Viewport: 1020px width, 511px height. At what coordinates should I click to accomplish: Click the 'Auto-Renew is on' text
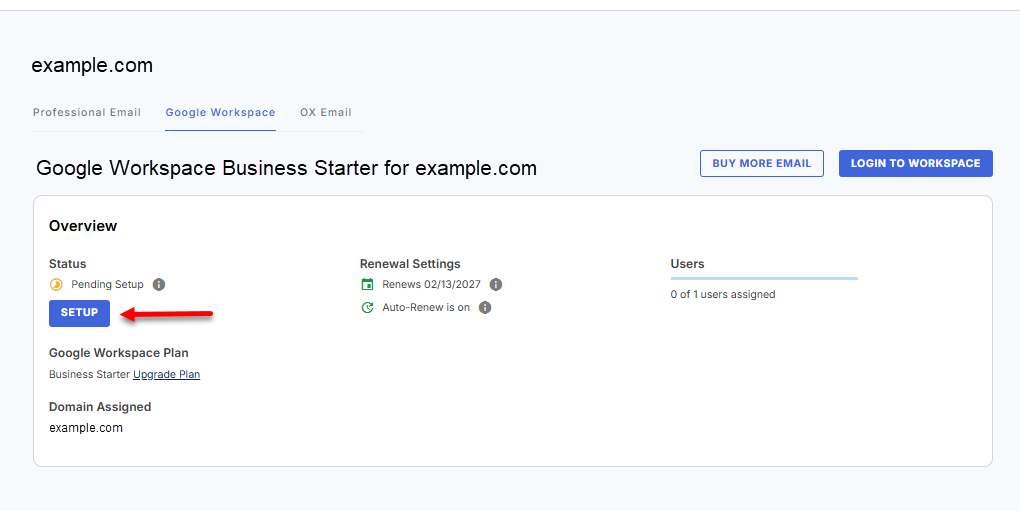(426, 308)
